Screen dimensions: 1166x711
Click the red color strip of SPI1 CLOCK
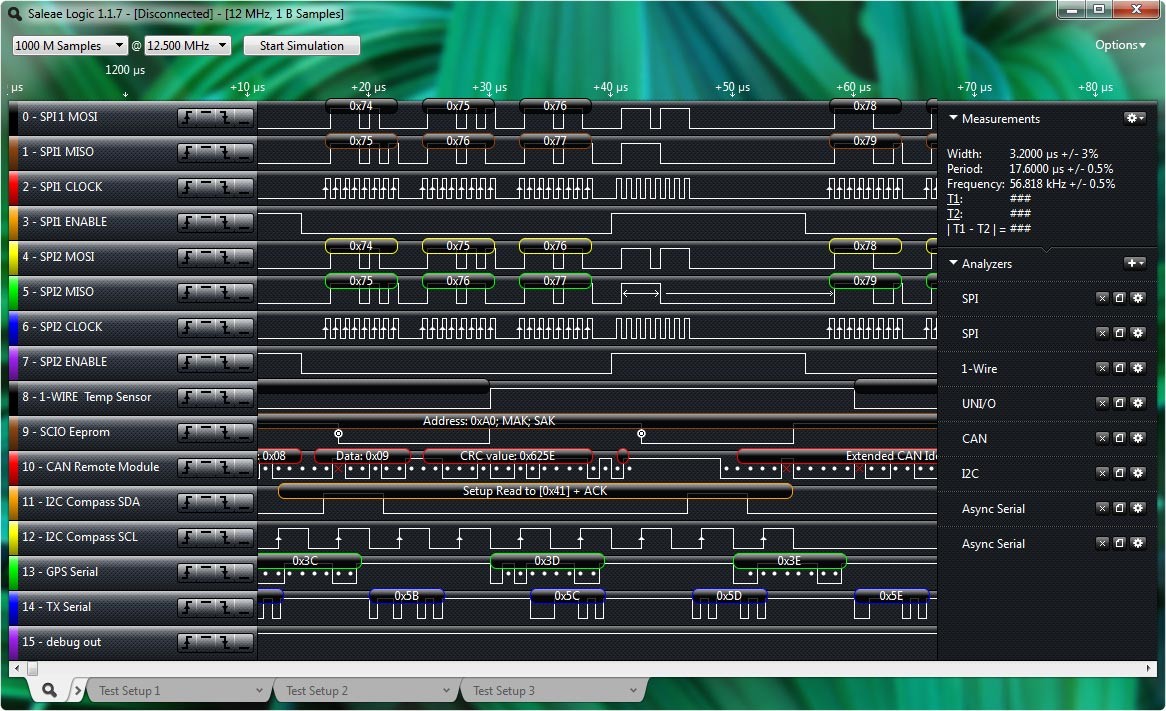(13, 187)
